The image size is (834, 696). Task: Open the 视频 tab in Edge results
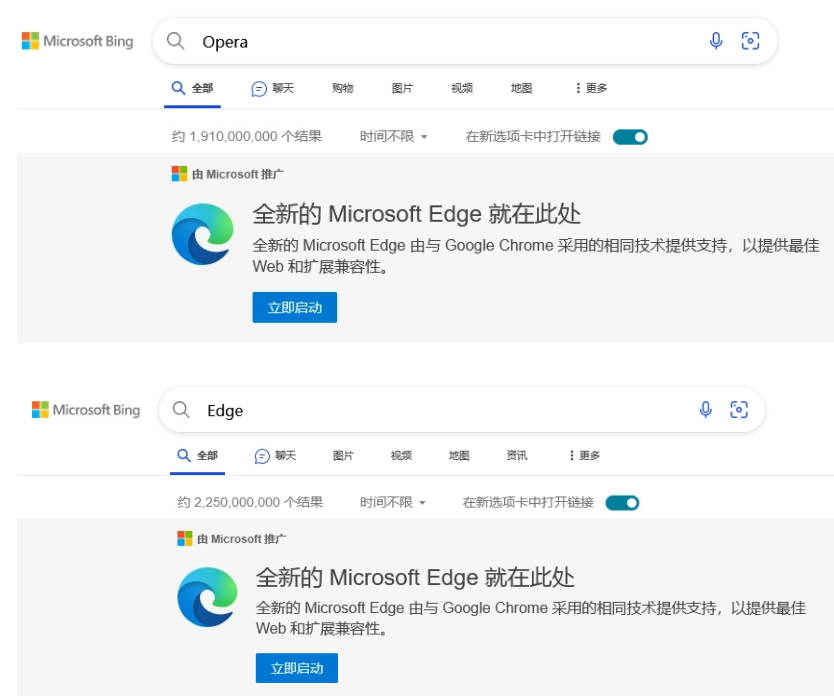coord(401,456)
